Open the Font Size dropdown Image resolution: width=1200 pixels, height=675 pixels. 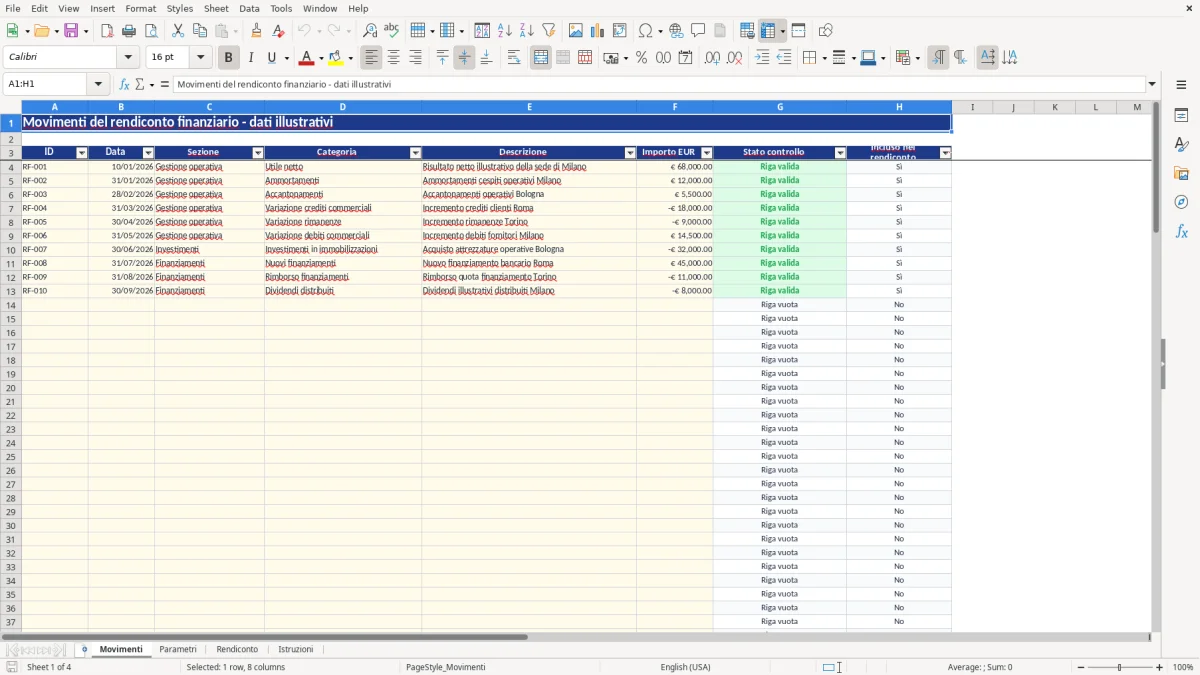[200, 58]
